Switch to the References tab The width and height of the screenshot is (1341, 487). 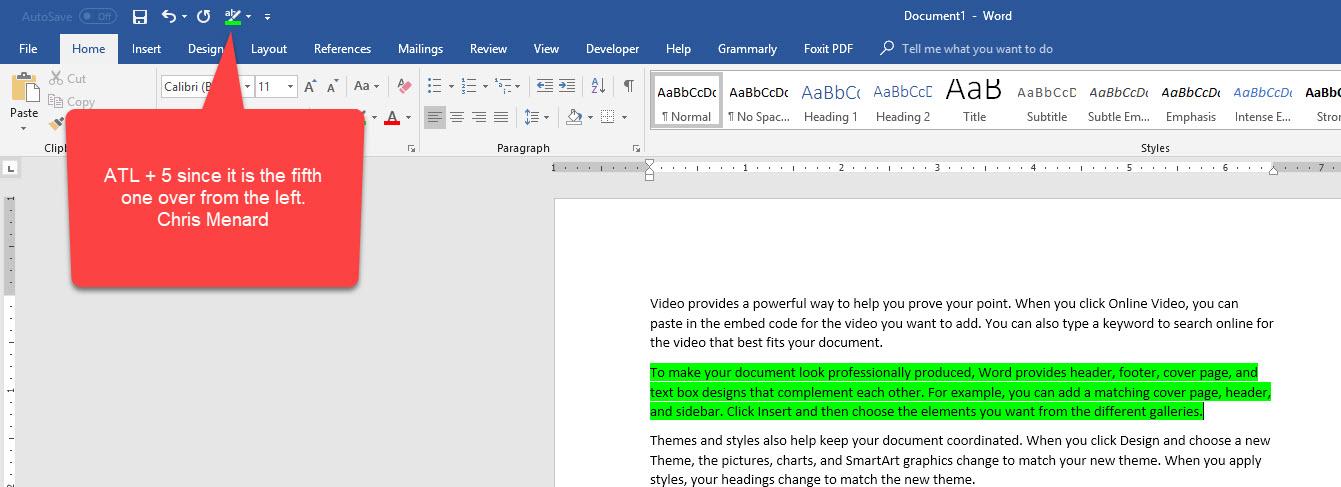342,48
